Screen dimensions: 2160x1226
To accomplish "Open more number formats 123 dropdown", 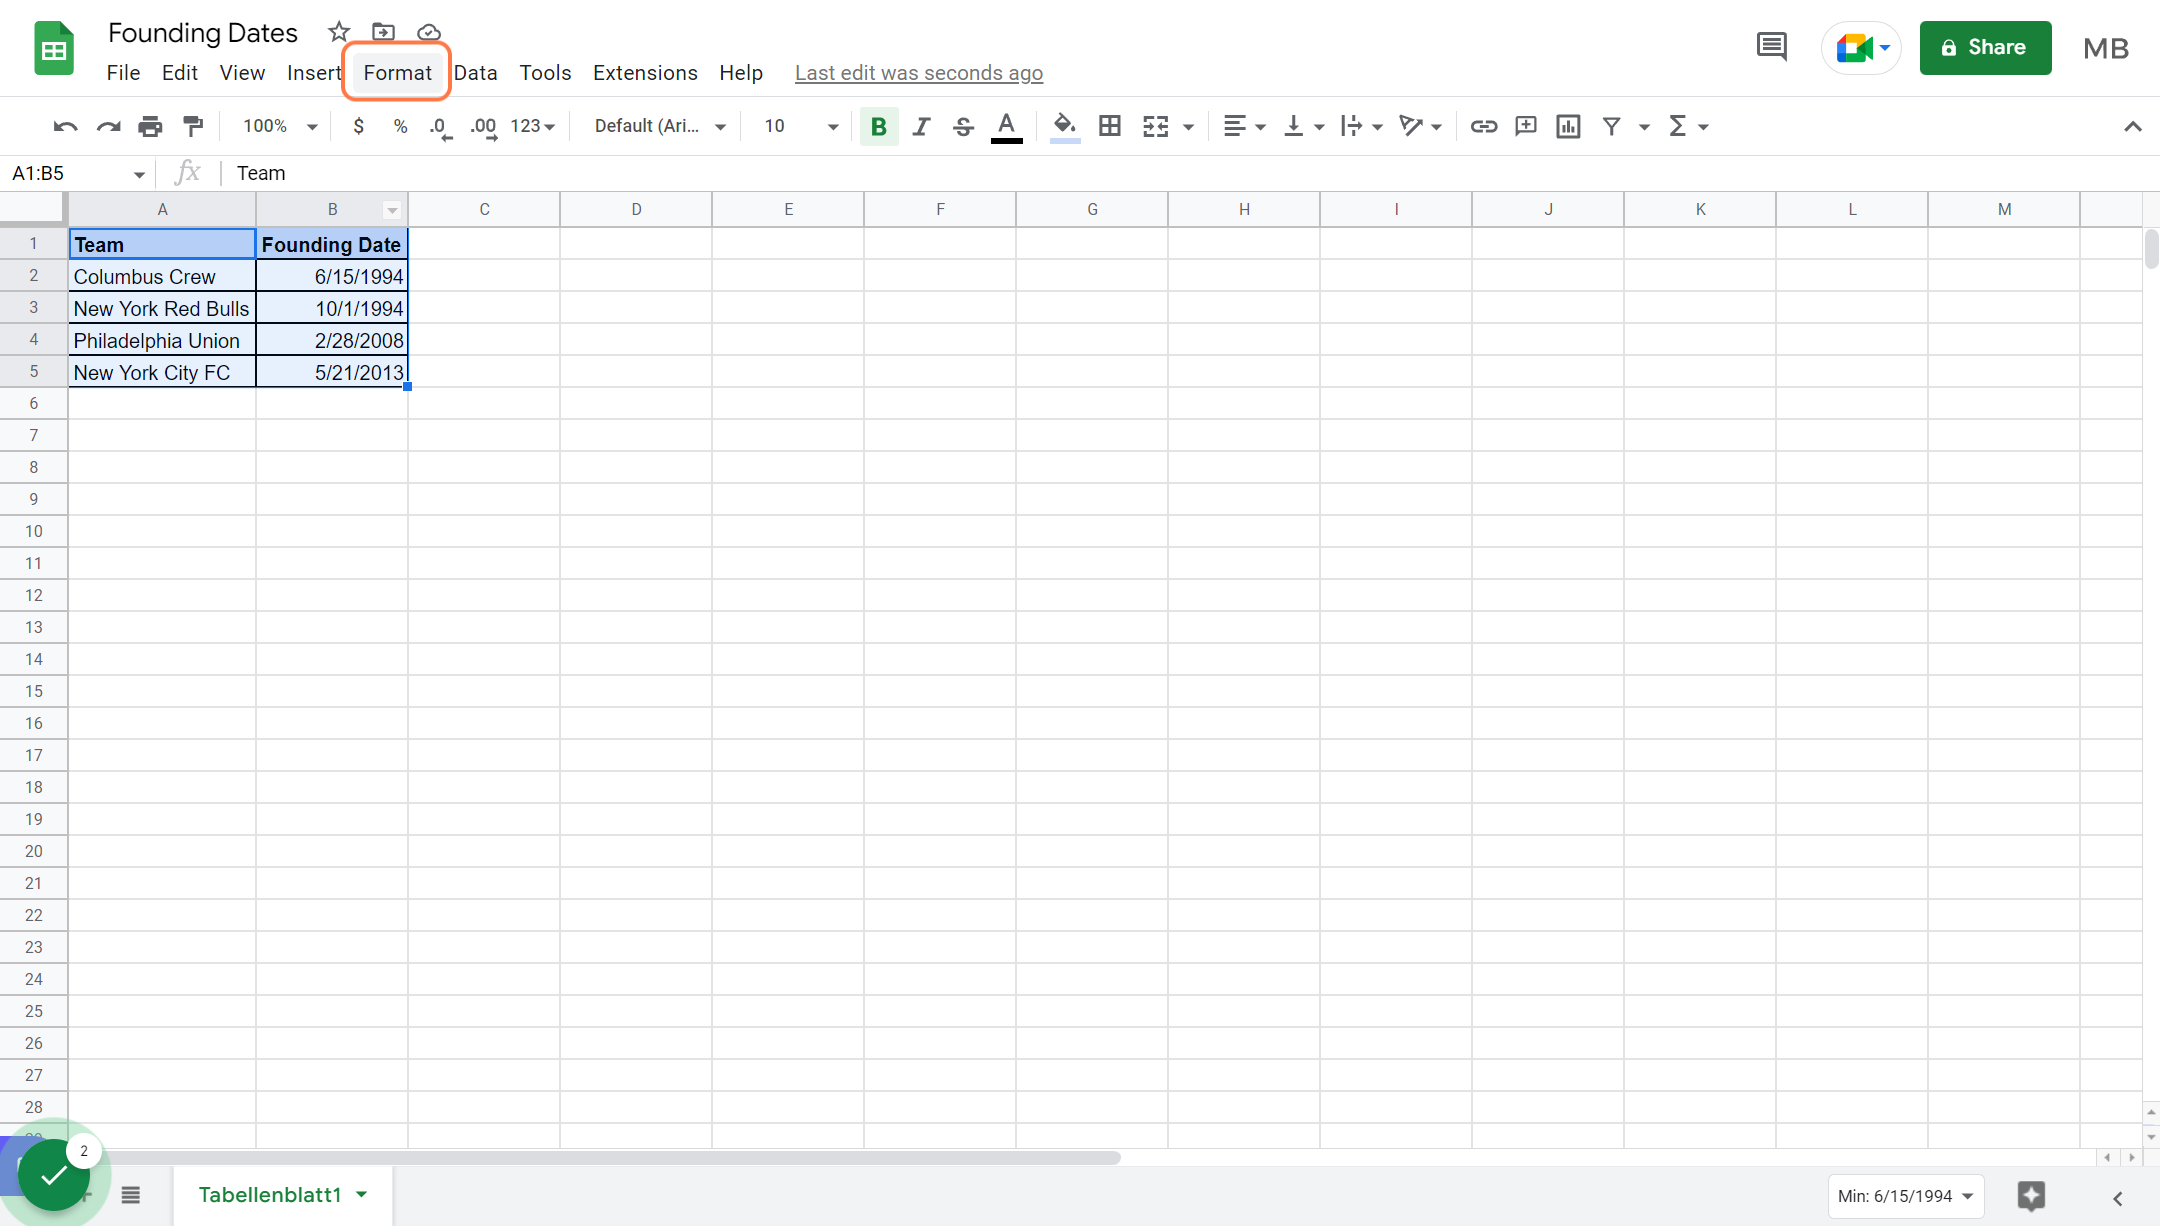I will [x=533, y=126].
